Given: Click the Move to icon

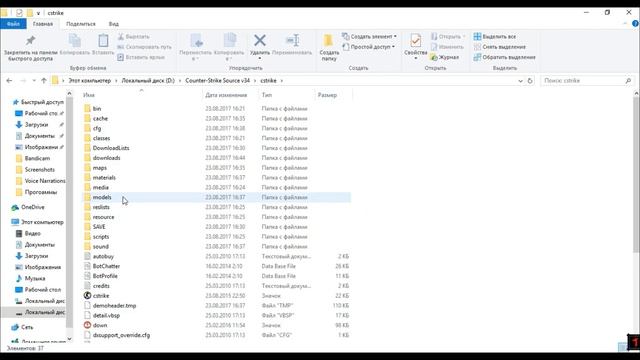Looking at the screenshot, I should point(196,41).
